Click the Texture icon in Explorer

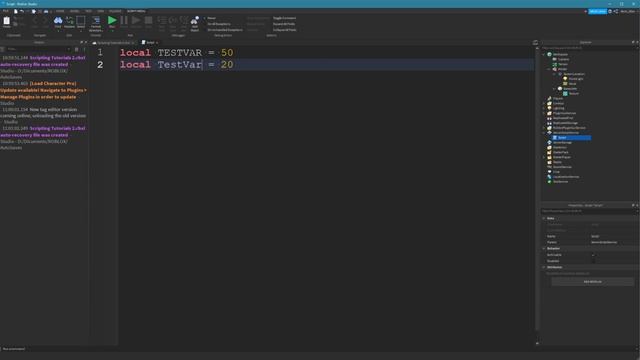[565, 93]
